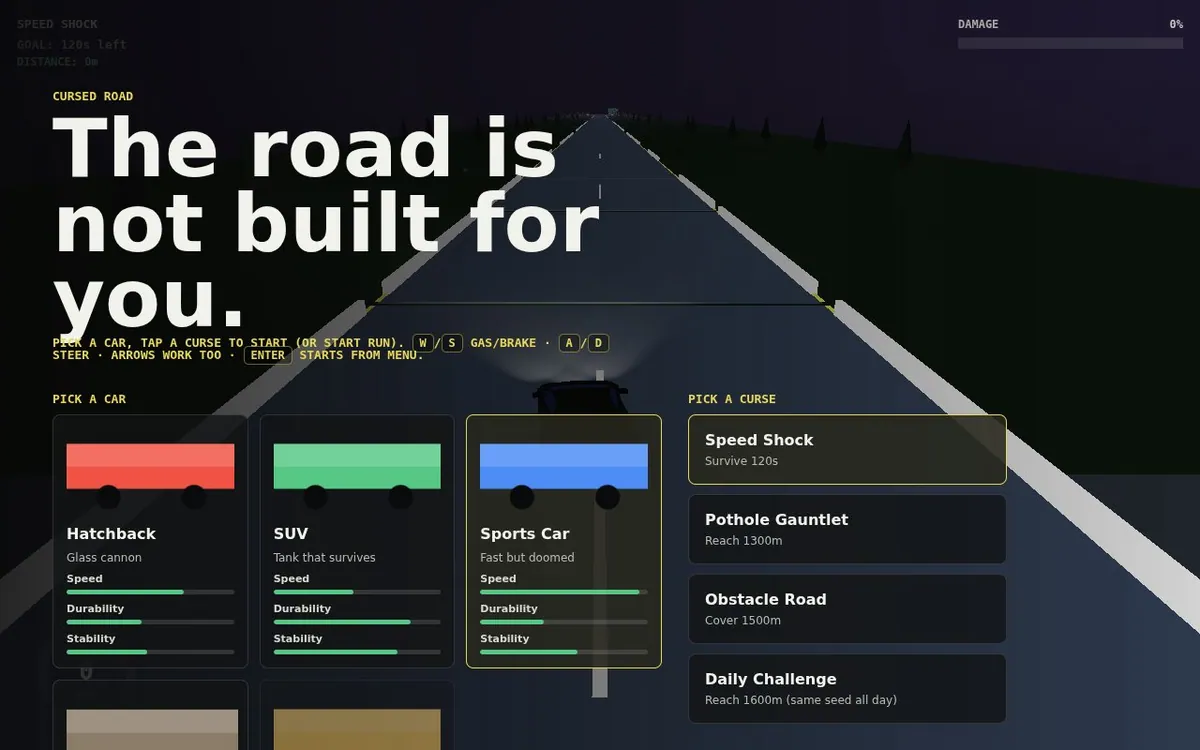
Task: Select the Hatchback car card
Action: coord(150,541)
